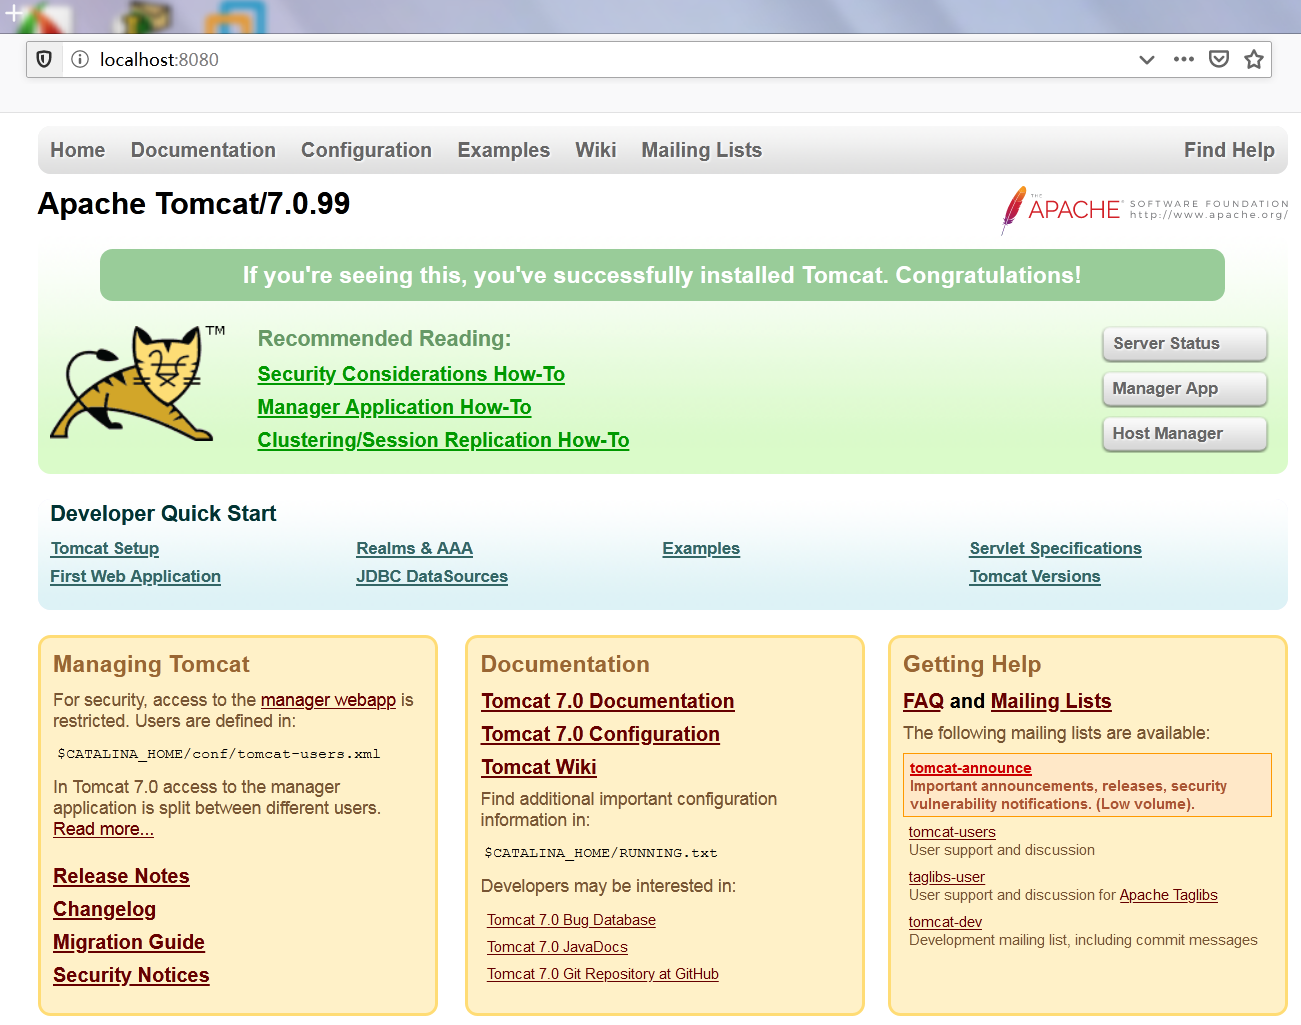Save page to Pocket icon
Viewport: 1301px width, 1025px height.
1219,59
